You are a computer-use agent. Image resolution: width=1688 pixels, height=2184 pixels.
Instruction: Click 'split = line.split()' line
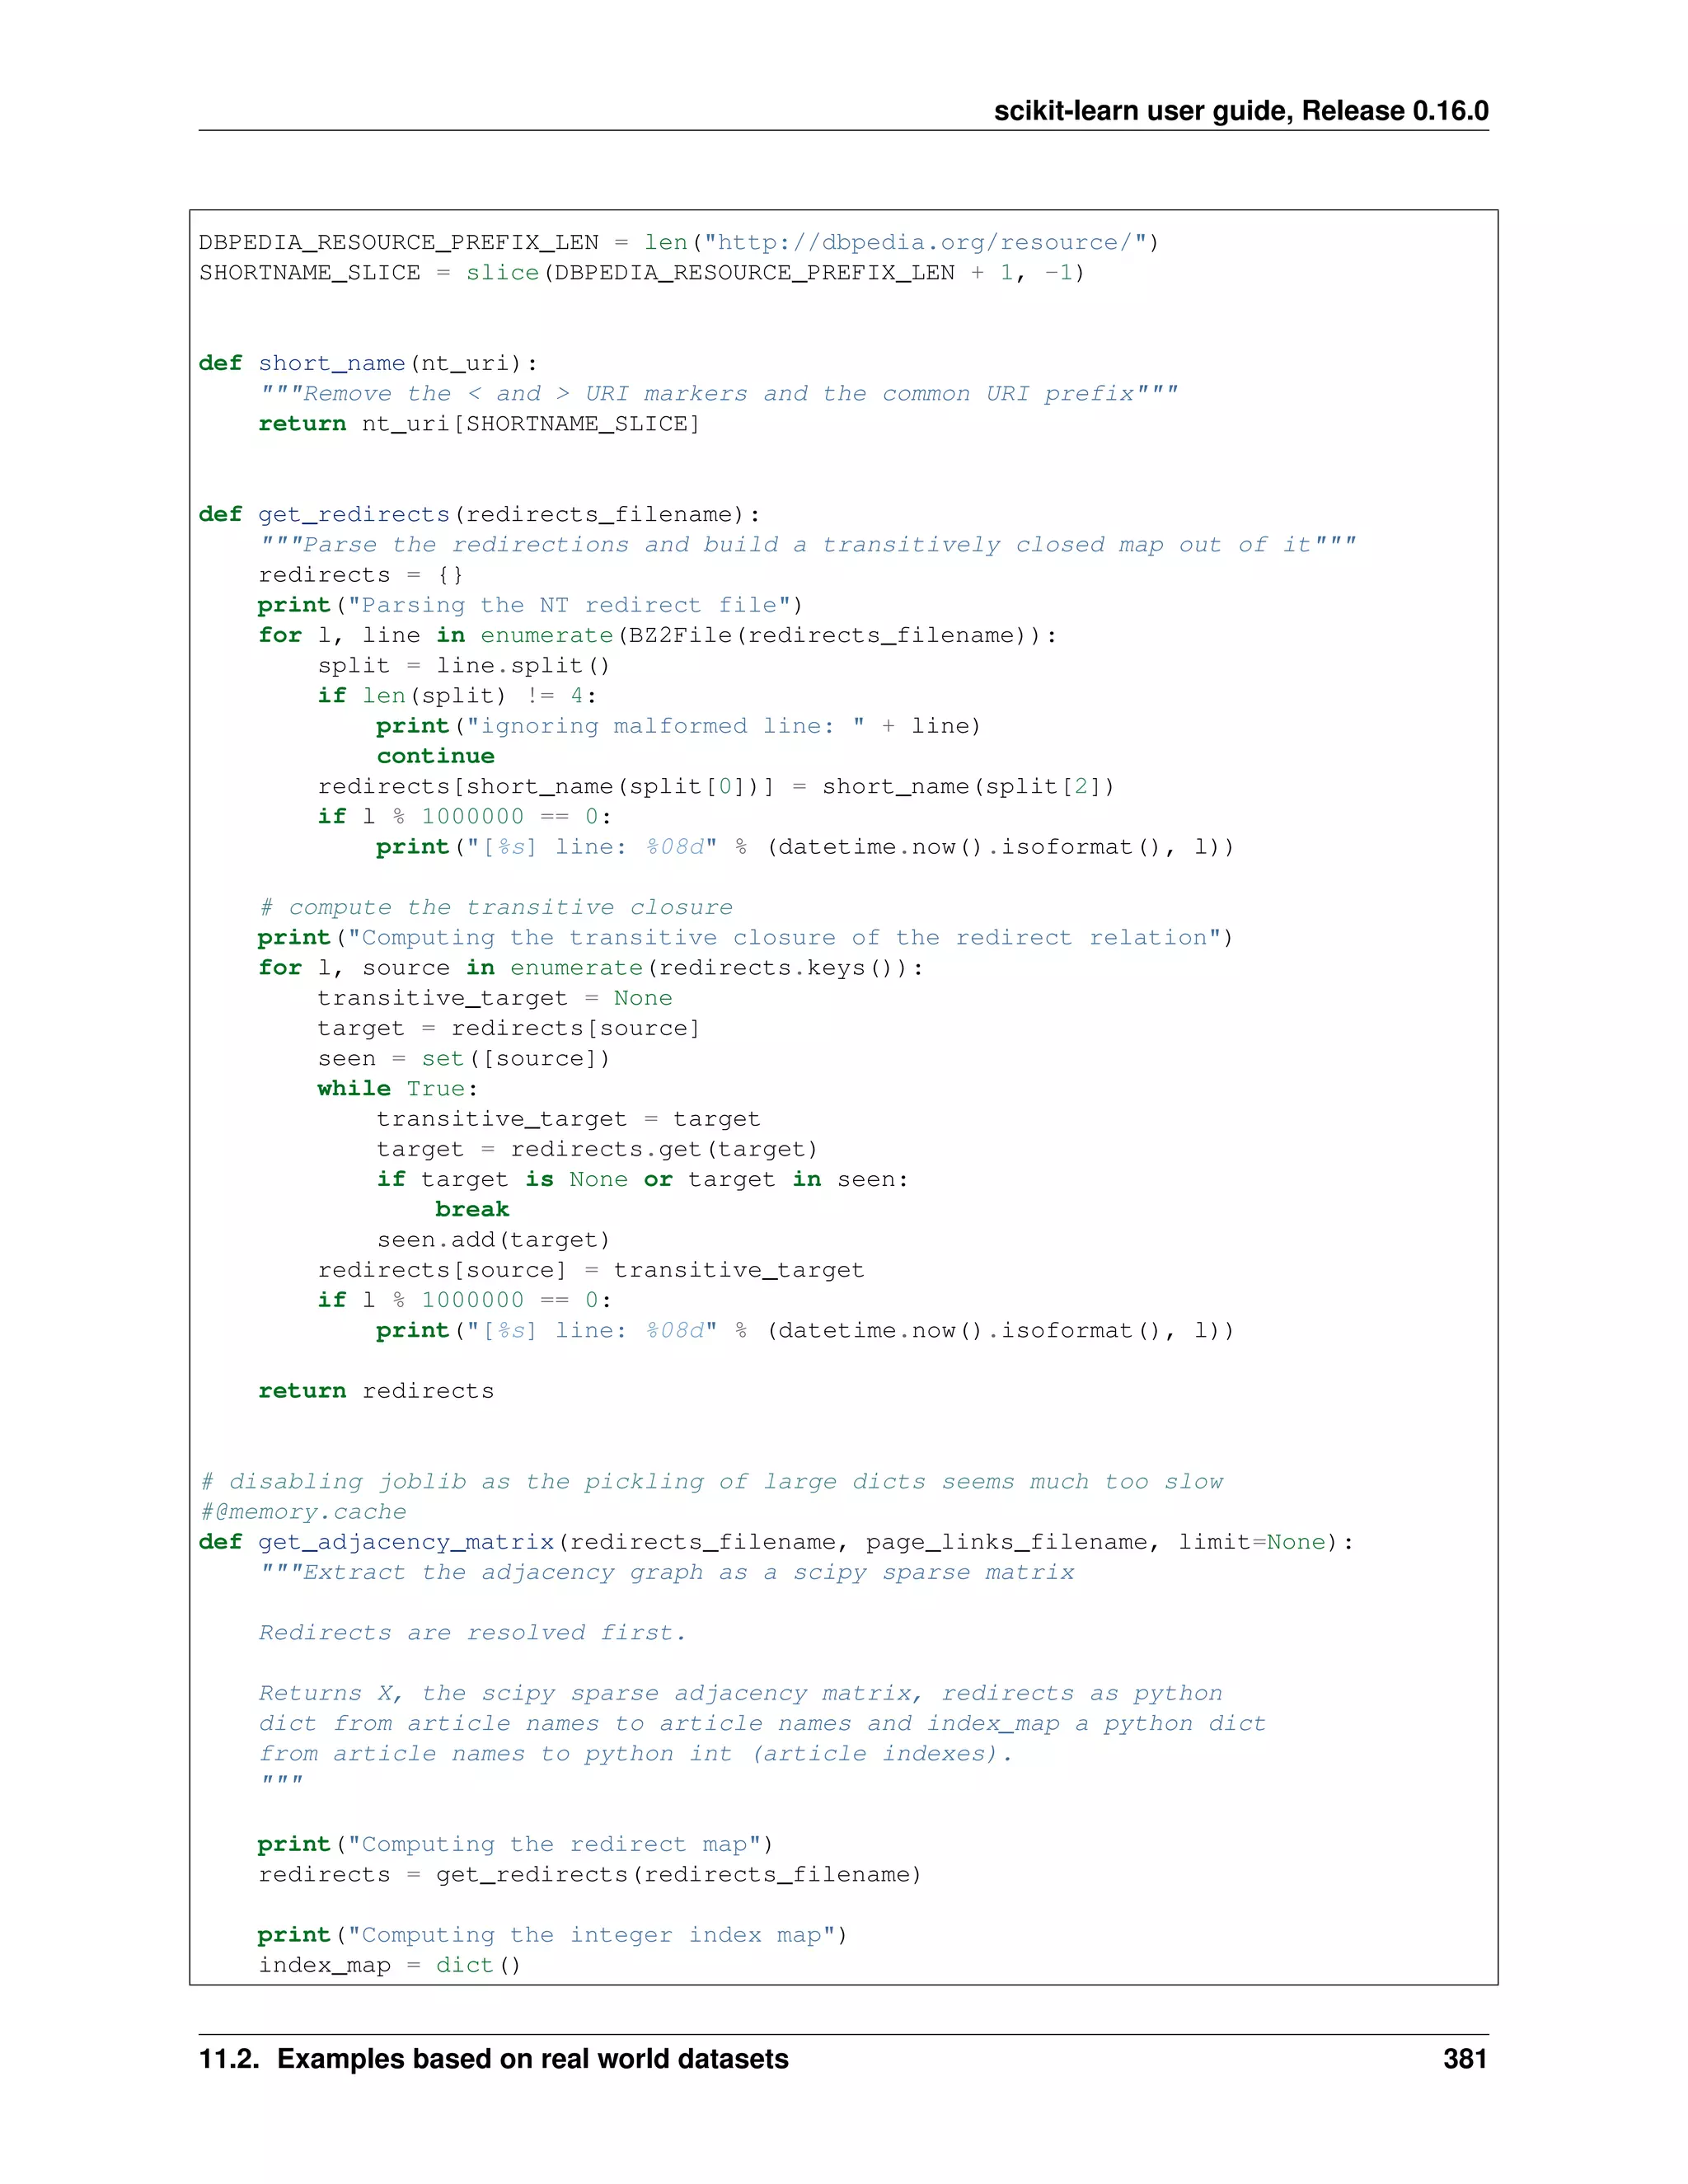[464, 666]
